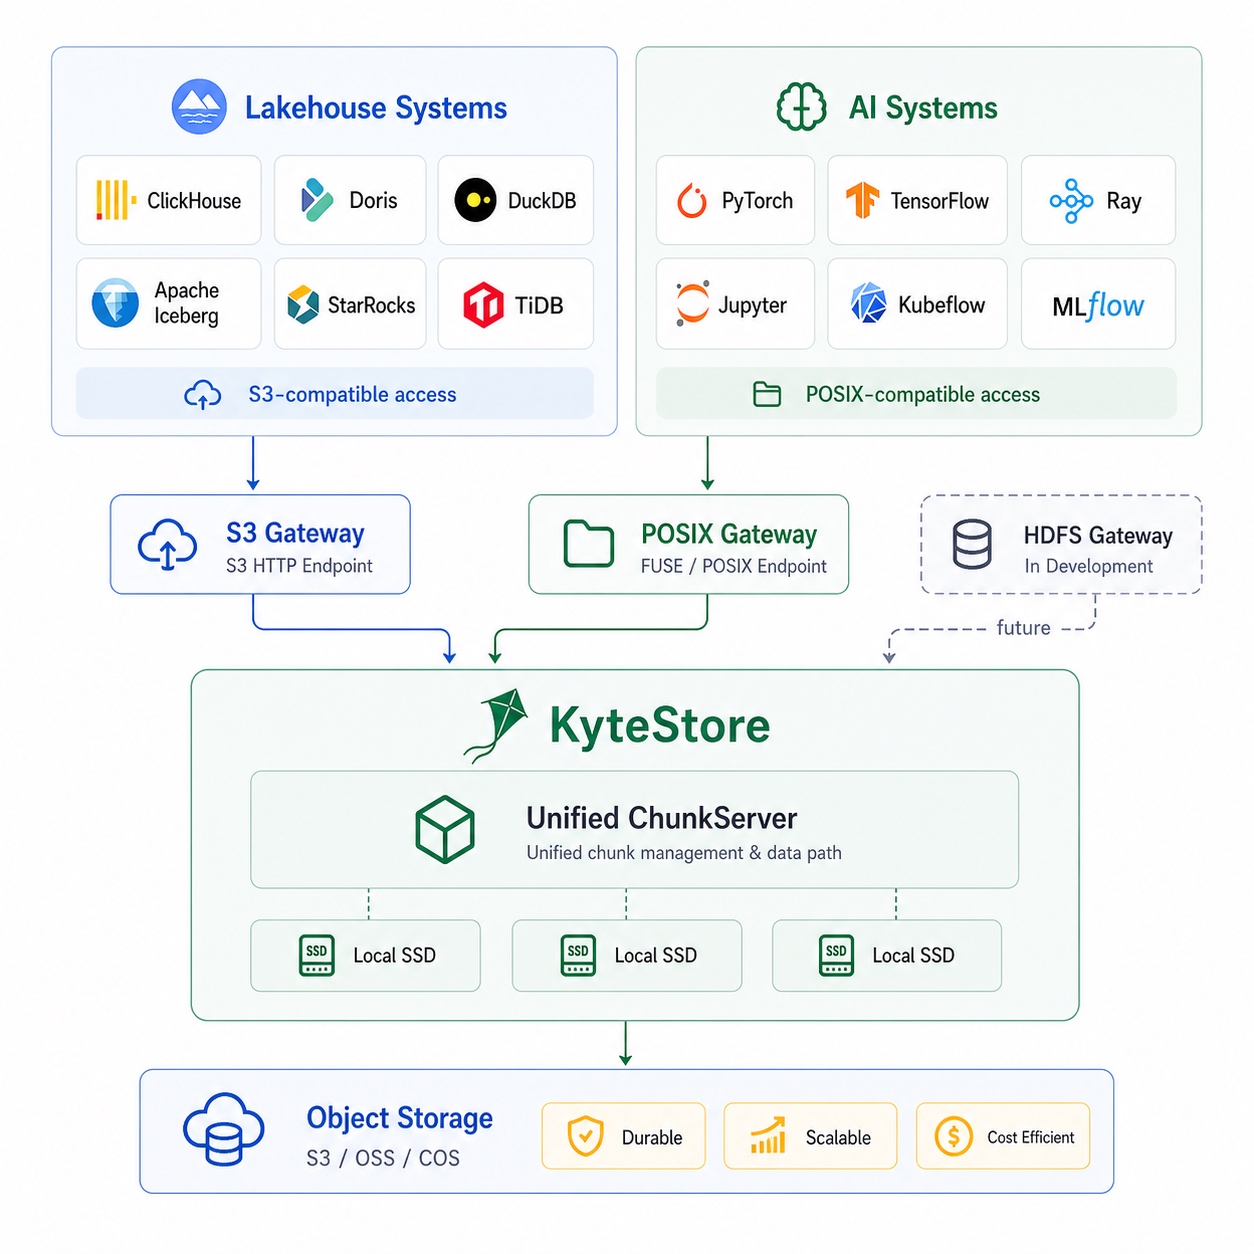Click the FUSE / POSIX Endpoint subtitle
Viewport: 1254px width, 1254px height.
[734, 566]
